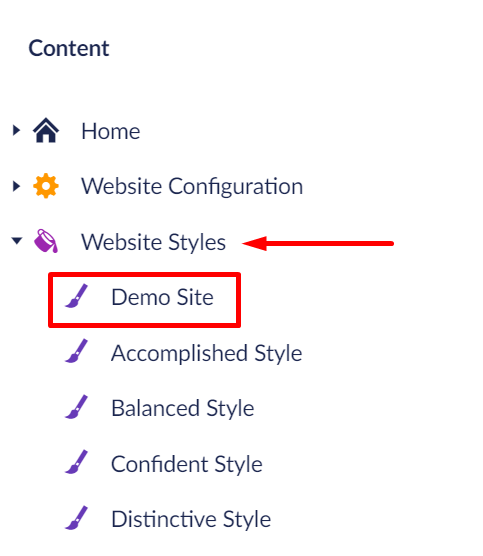Select Balanced Style in the tree
The height and width of the screenshot is (556, 483).
(x=183, y=408)
